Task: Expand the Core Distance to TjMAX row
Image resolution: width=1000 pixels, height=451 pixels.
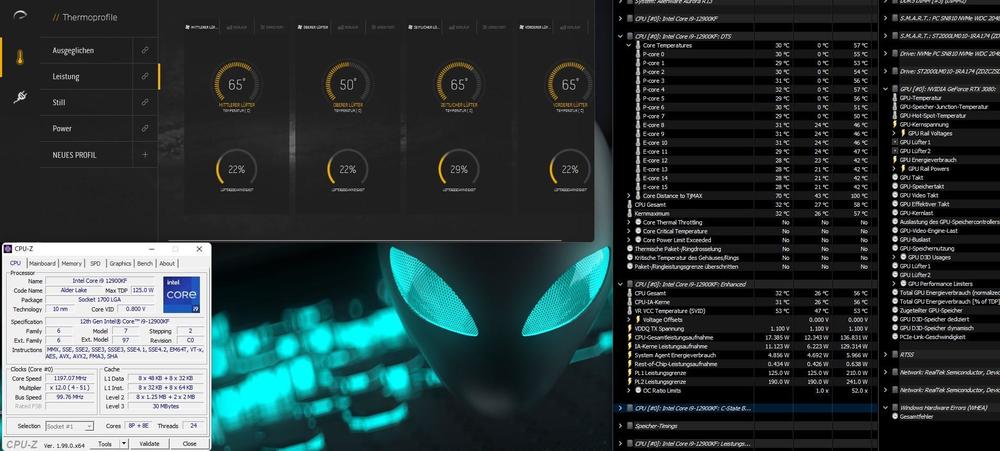Action: (x=629, y=195)
